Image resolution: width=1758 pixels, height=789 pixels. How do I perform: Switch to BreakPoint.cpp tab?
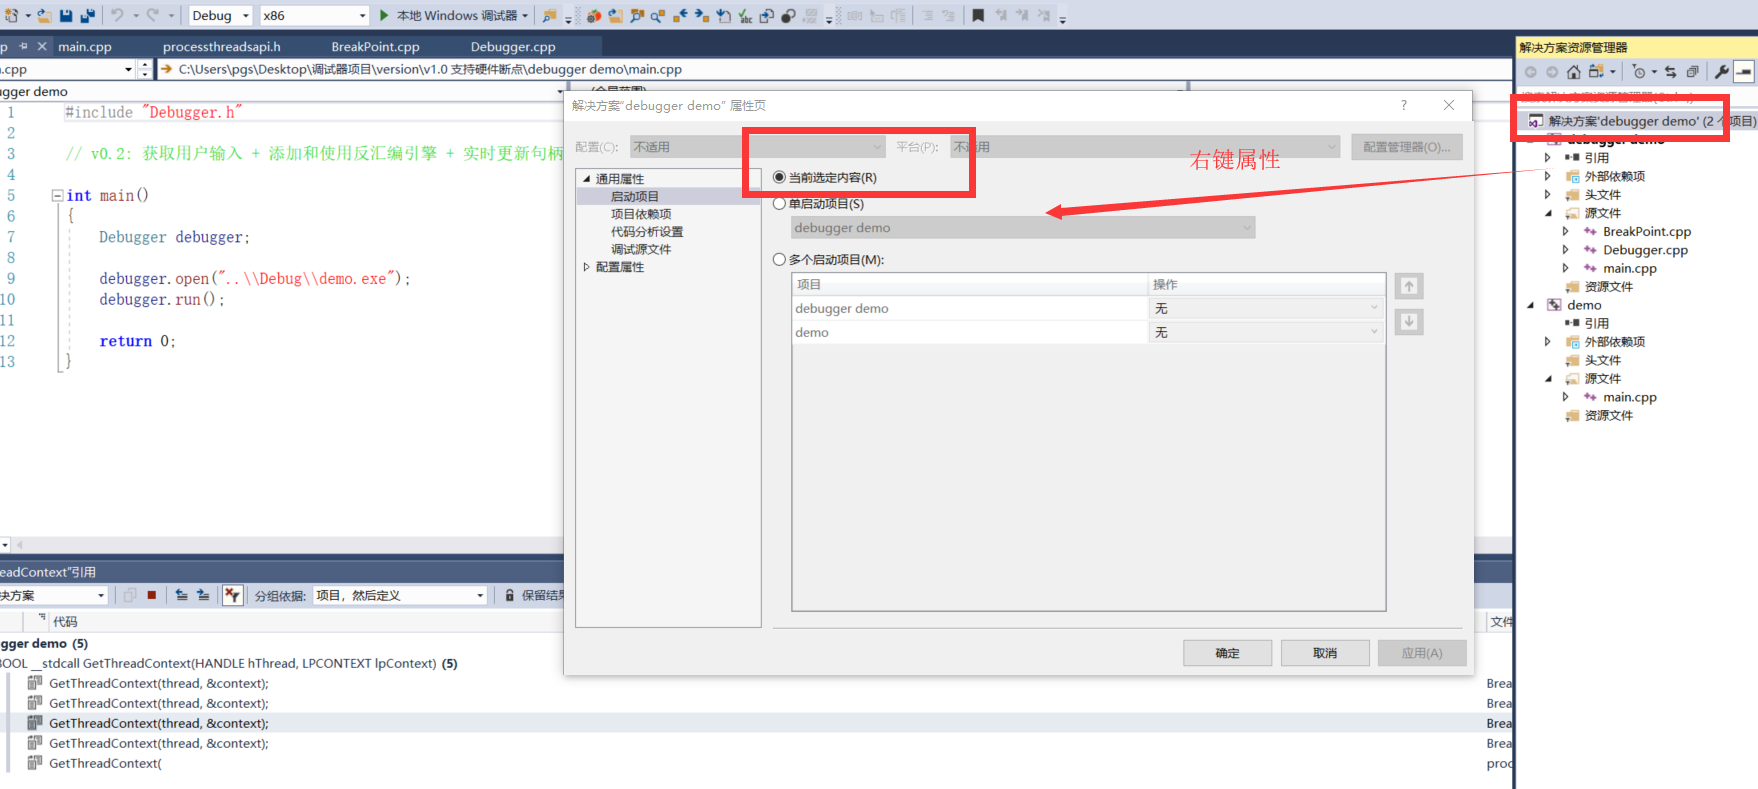pyautogui.click(x=376, y=47)
